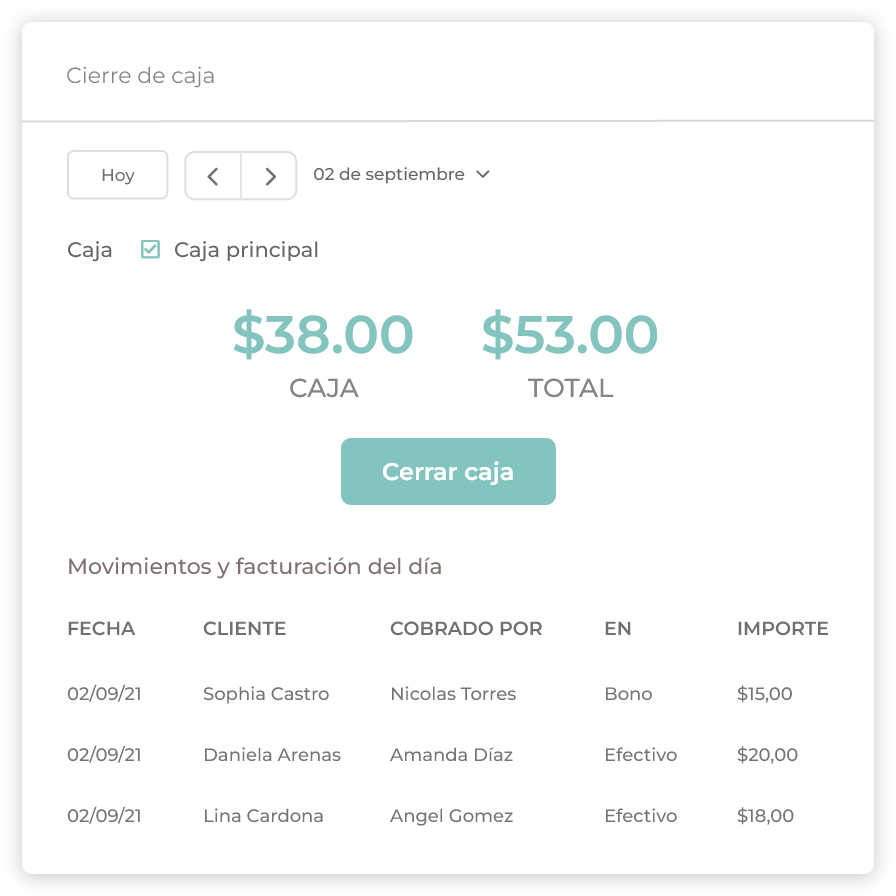This screenshot has width=896, height=896.
Task: Click the Bono payment method entry
Action: click(628, 694)
